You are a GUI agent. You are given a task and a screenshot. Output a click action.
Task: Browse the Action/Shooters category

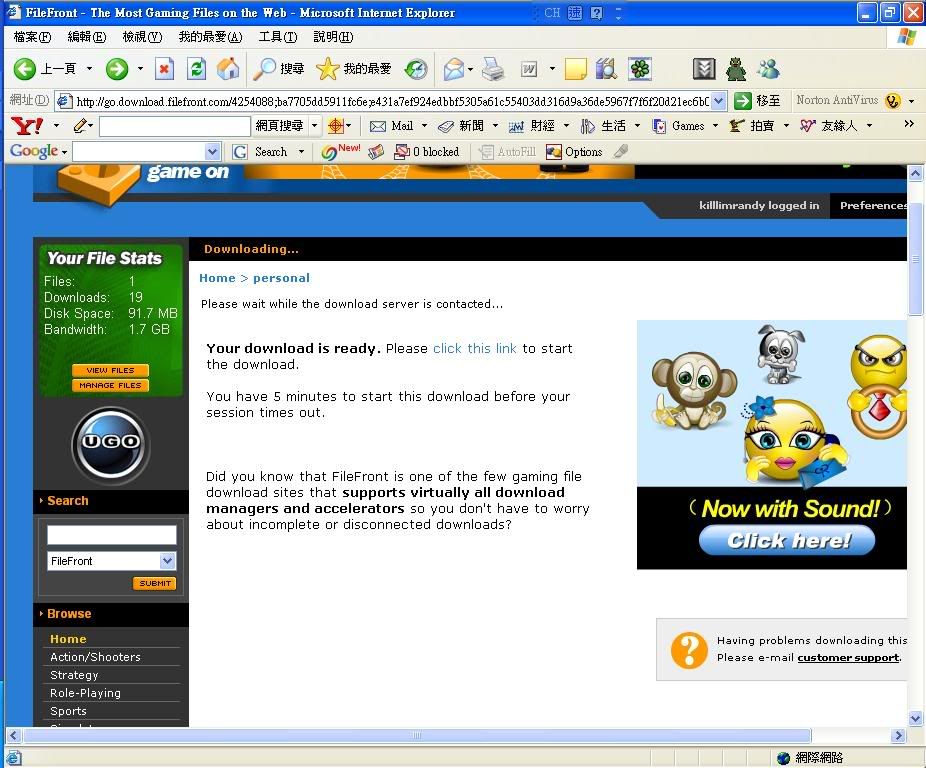tap(95, 657)
